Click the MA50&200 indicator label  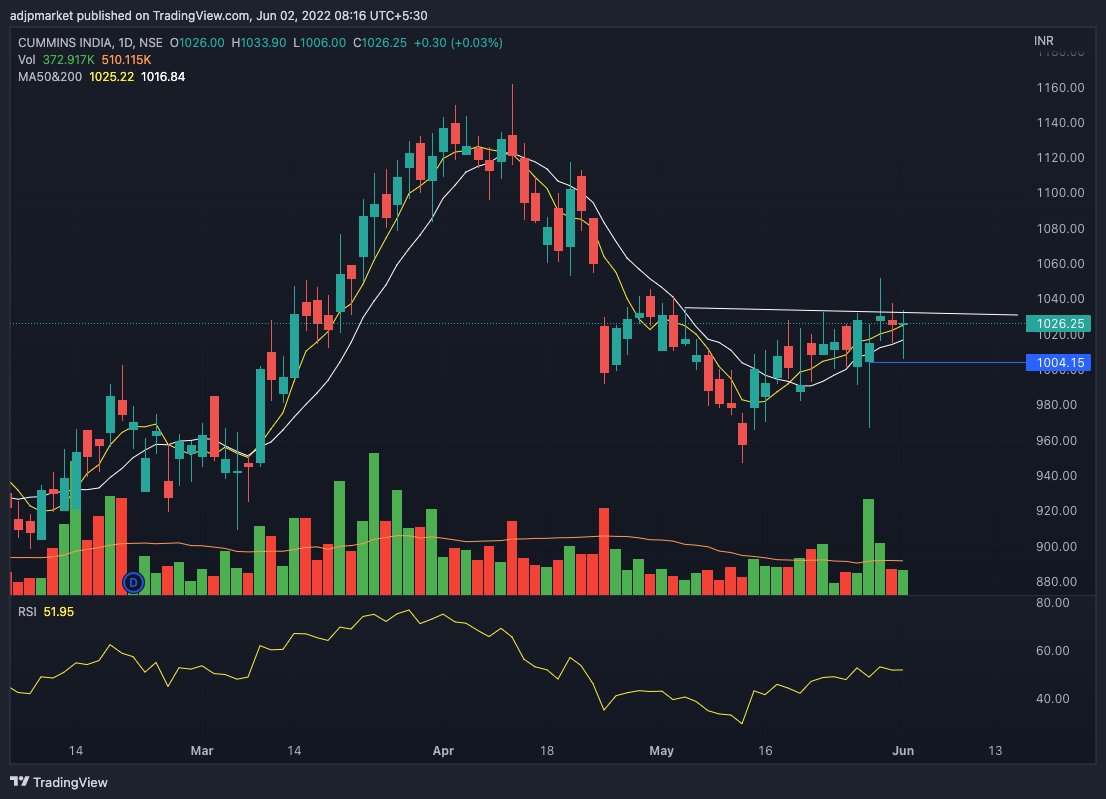[50, 77]
